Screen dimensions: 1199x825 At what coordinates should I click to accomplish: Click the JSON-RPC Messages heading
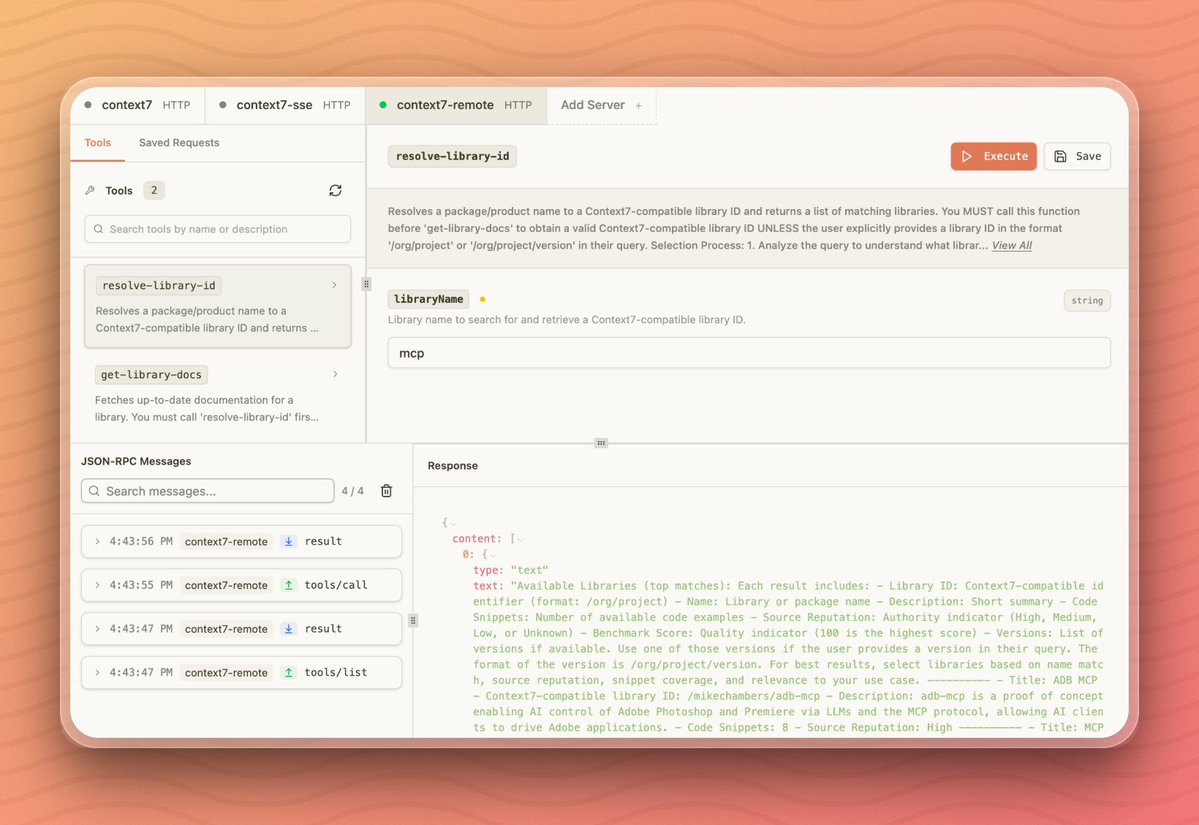tap(136, 461)
